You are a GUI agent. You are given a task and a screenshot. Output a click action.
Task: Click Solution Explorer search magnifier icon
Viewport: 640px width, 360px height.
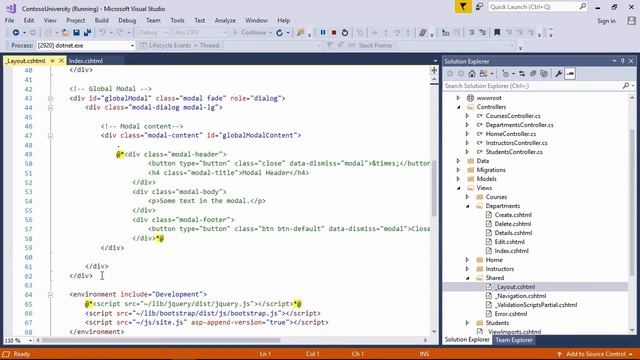(x=626, y=86)
